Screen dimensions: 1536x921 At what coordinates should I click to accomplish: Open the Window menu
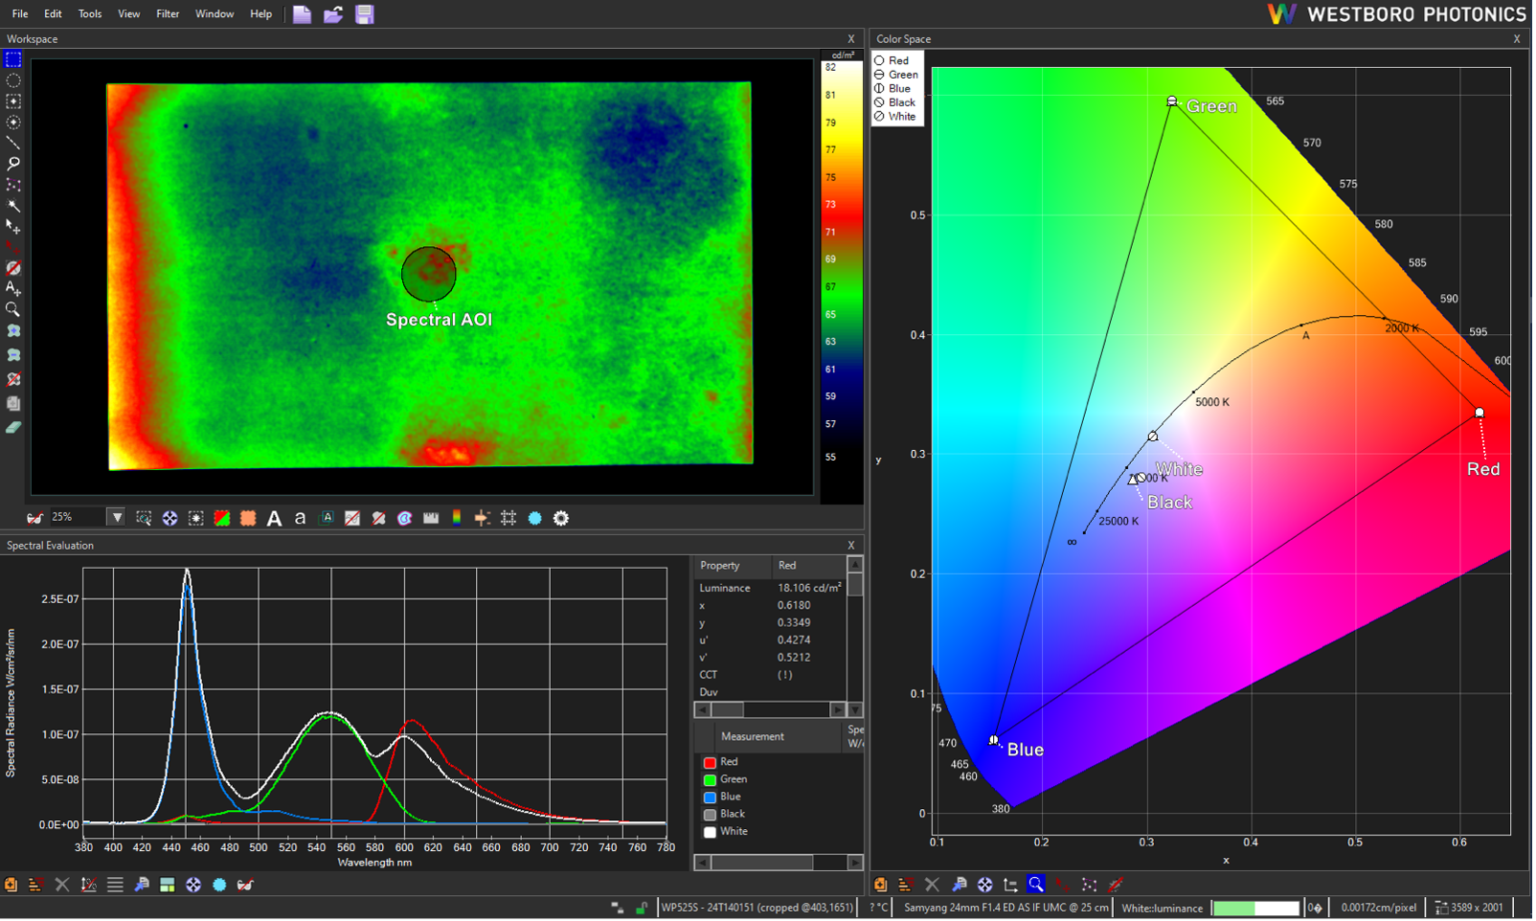coord(214,14)
